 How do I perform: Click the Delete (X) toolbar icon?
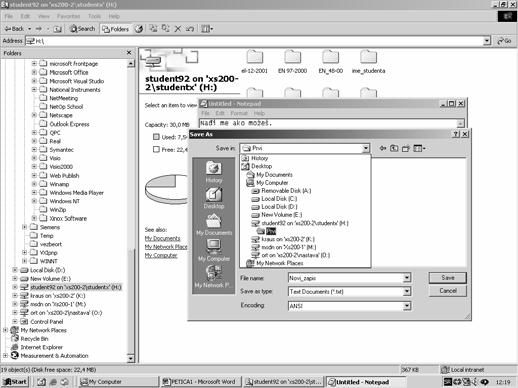tap(178, 29)
